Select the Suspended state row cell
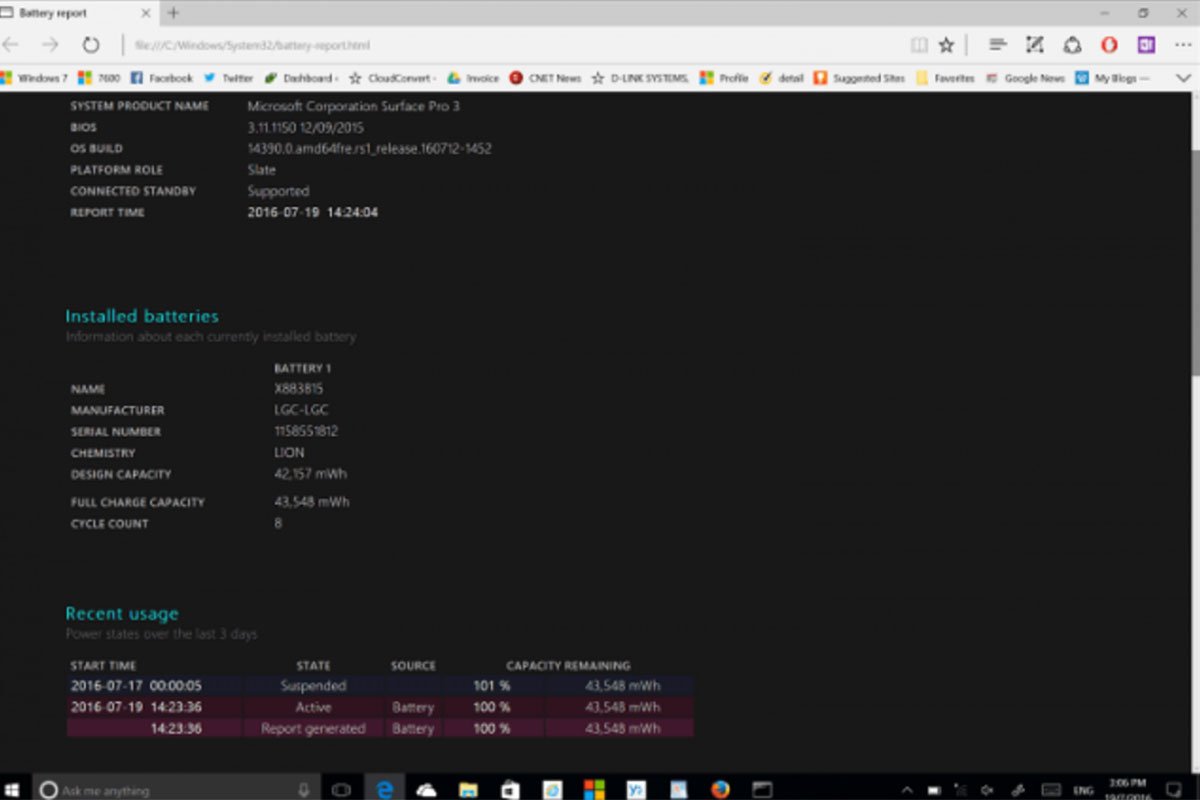 click(x=313, y=686)
